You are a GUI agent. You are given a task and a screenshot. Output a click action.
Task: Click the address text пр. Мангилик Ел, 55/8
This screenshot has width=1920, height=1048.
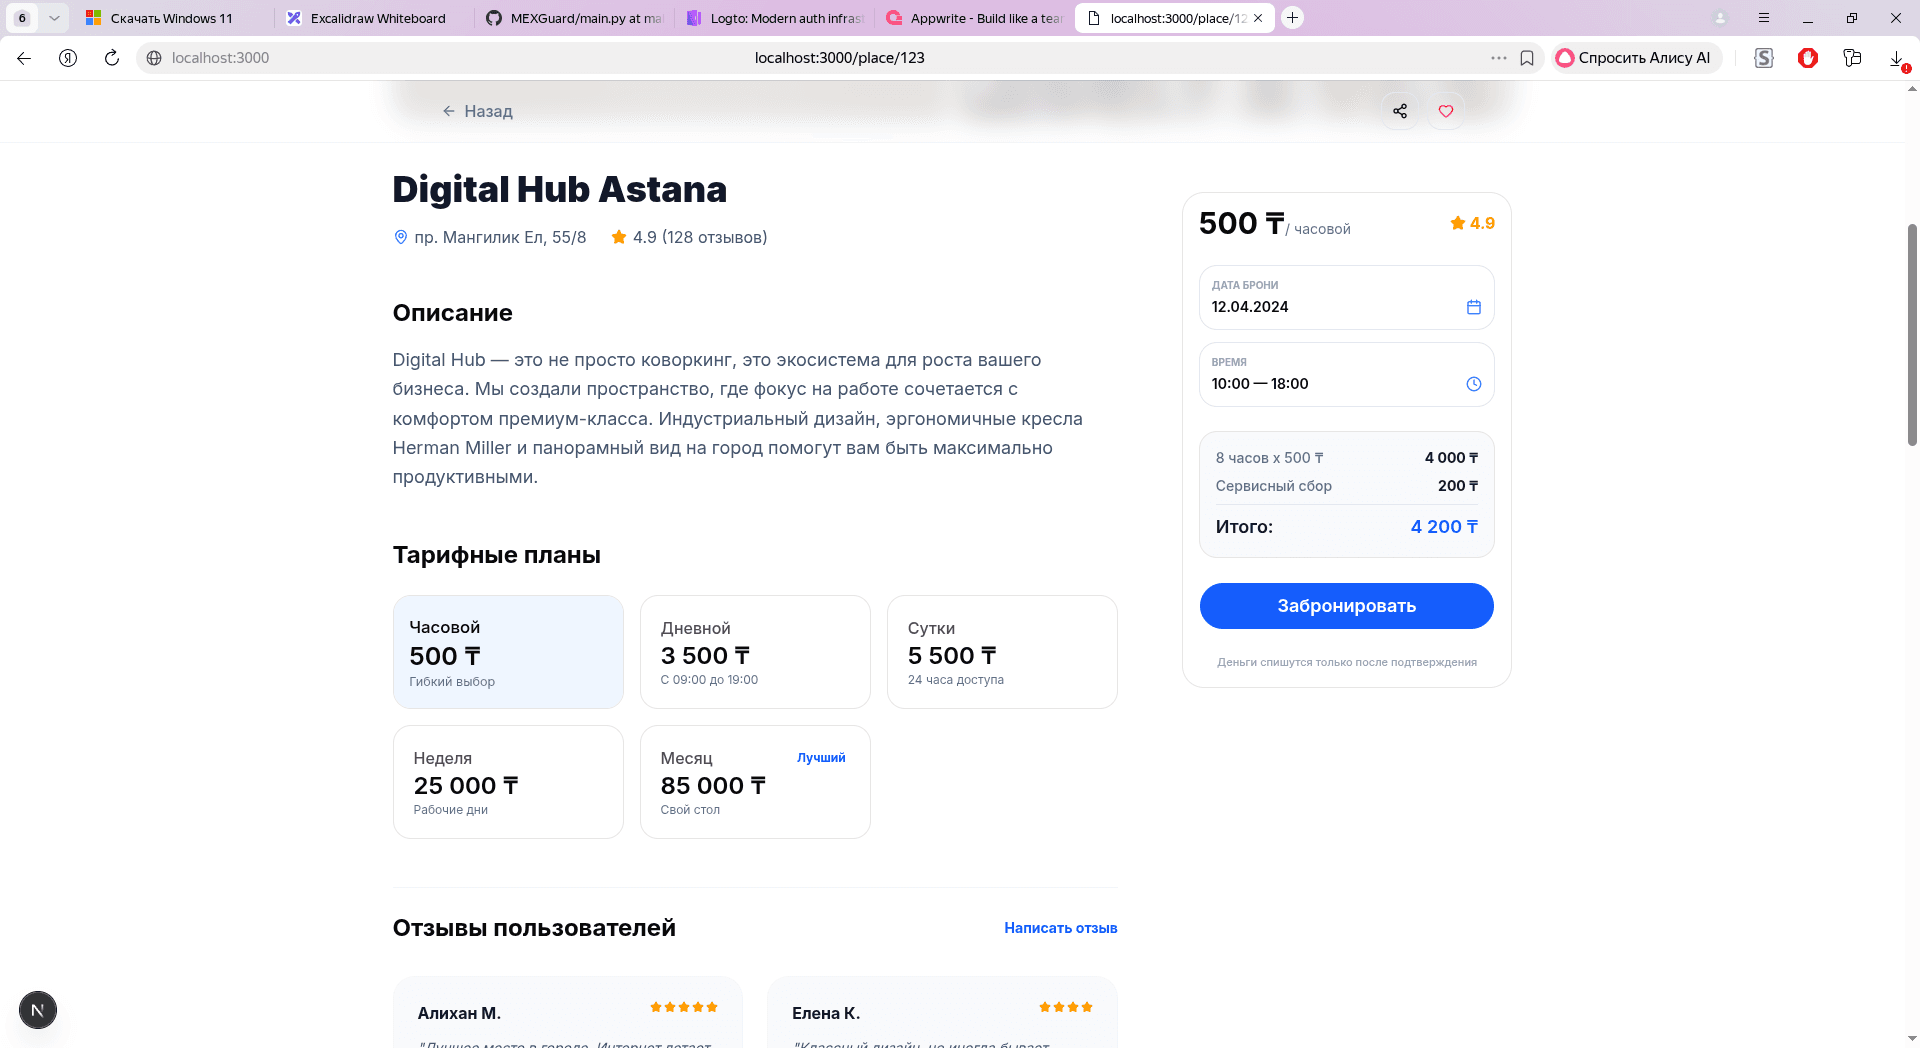(x=500, y=237)
